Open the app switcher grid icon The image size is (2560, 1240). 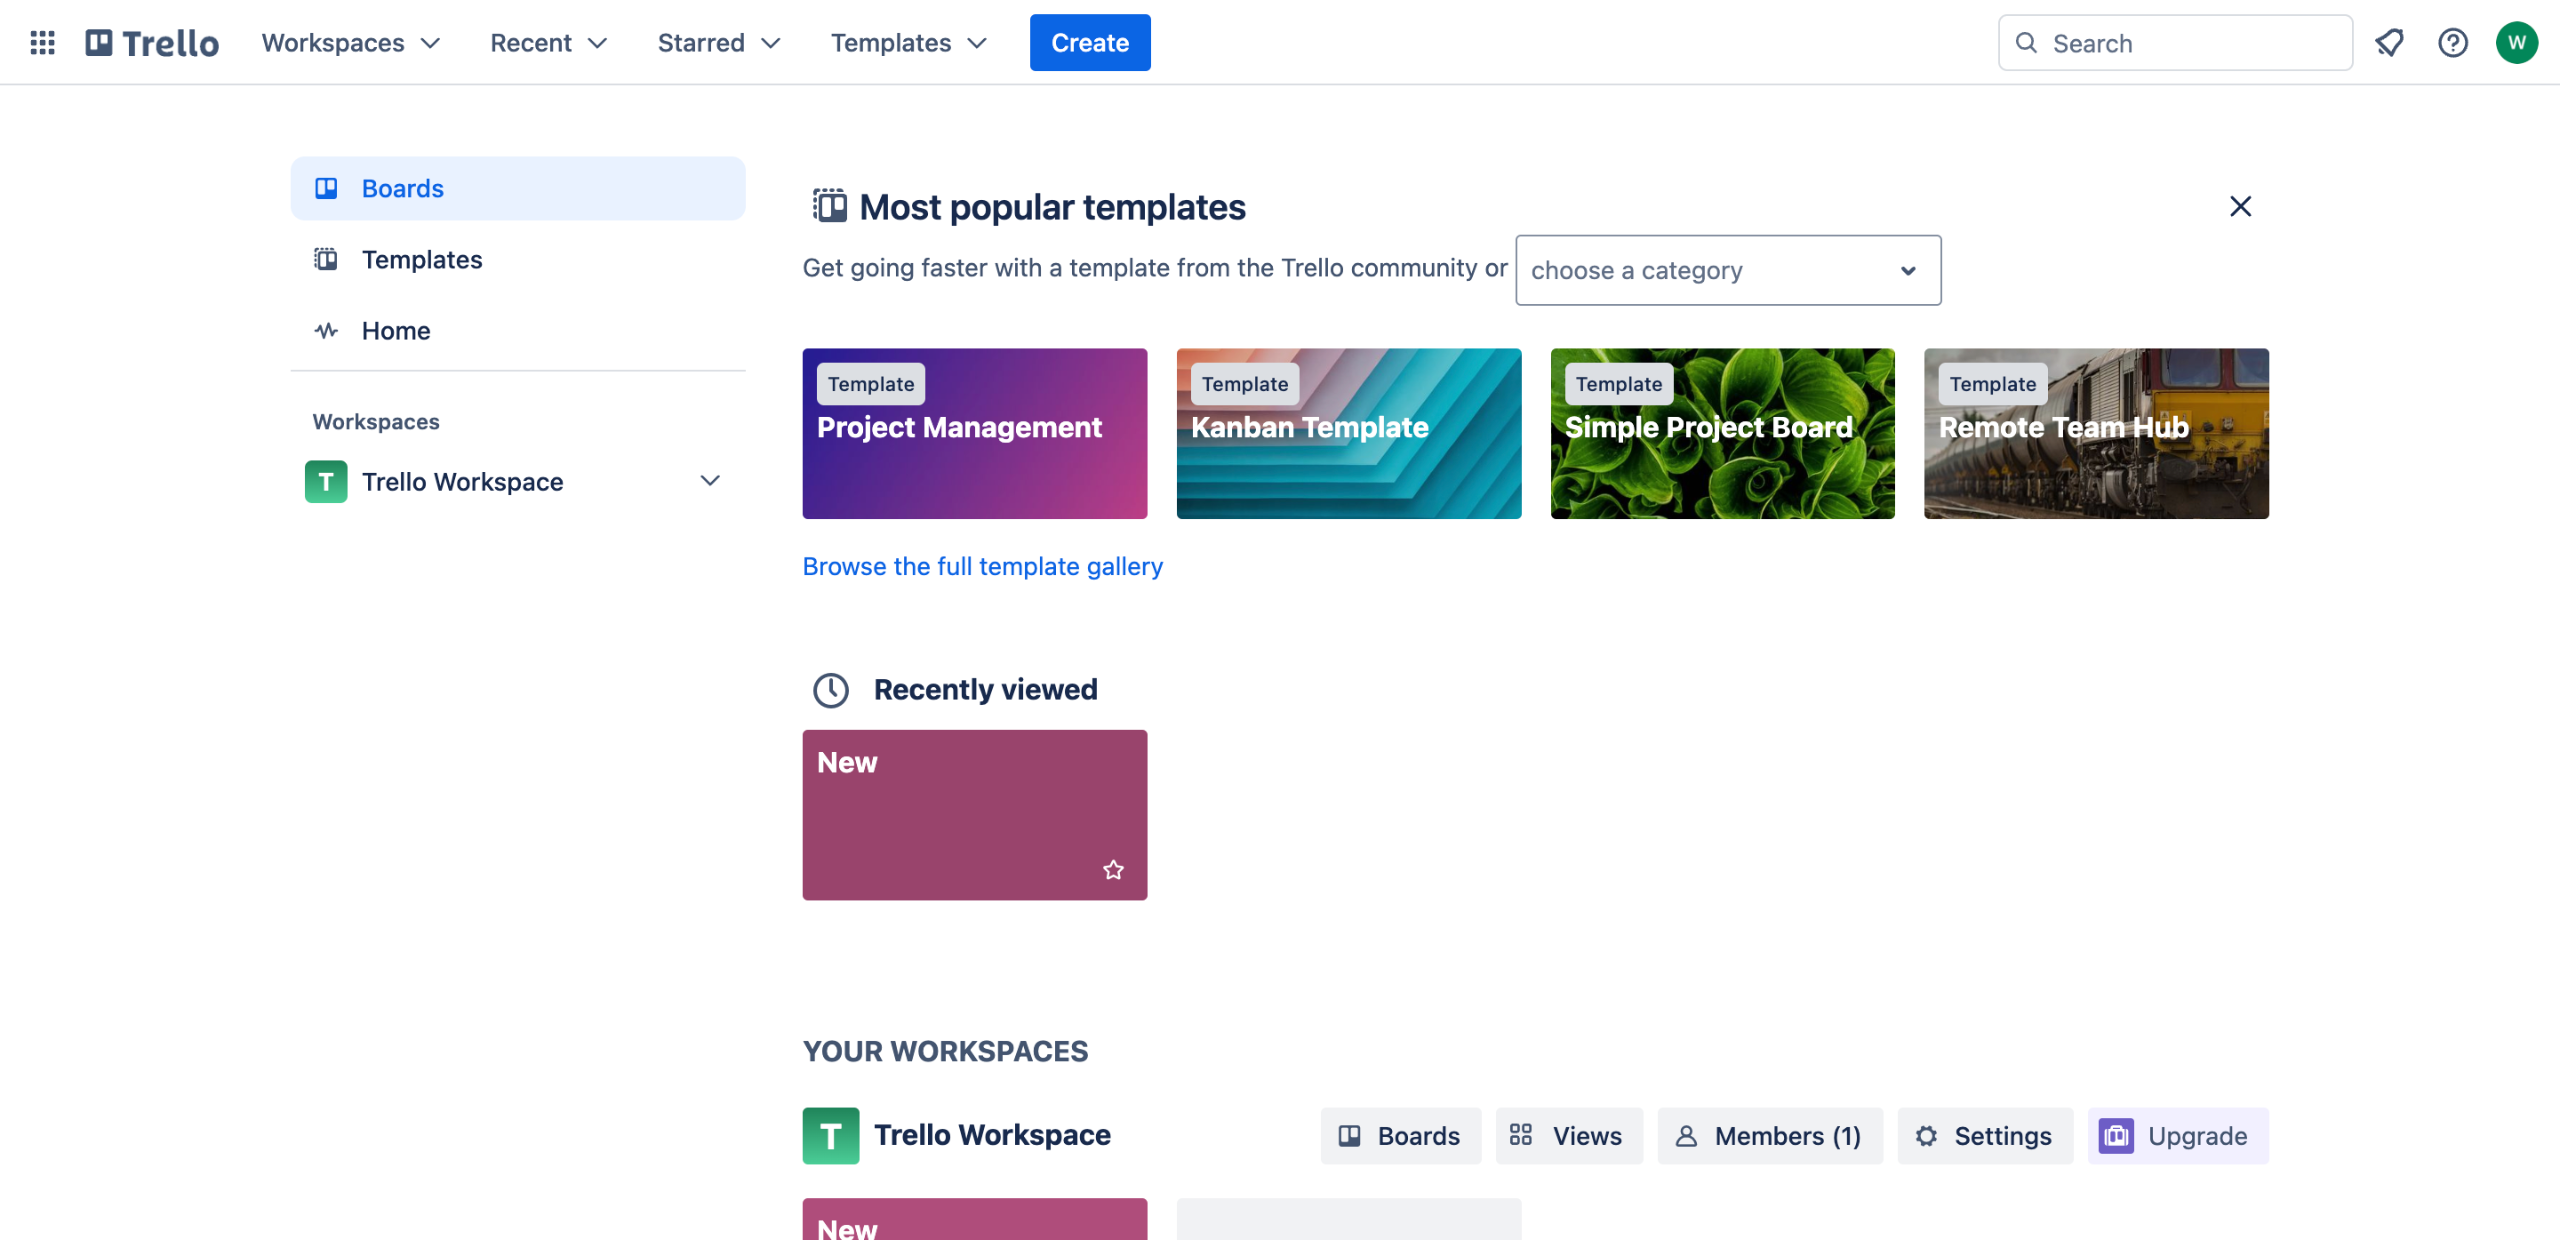[x=42, y=43]
